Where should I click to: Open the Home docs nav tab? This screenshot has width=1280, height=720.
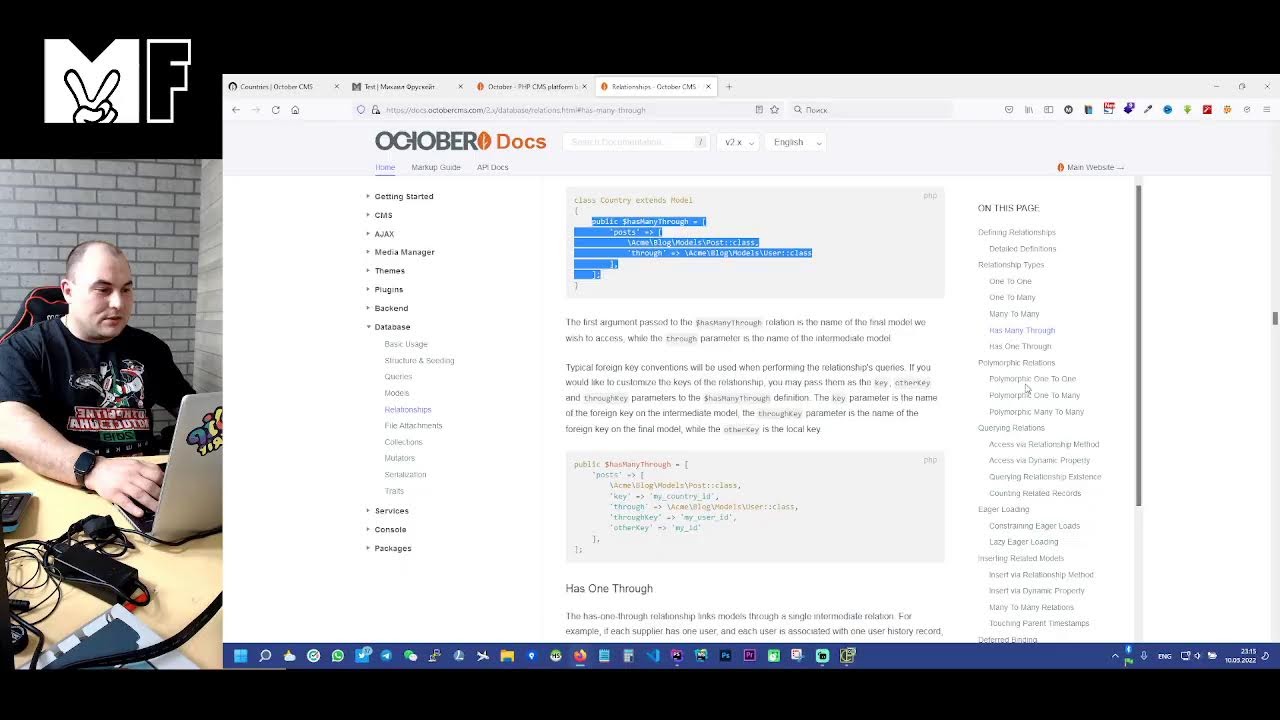(385, 167)
